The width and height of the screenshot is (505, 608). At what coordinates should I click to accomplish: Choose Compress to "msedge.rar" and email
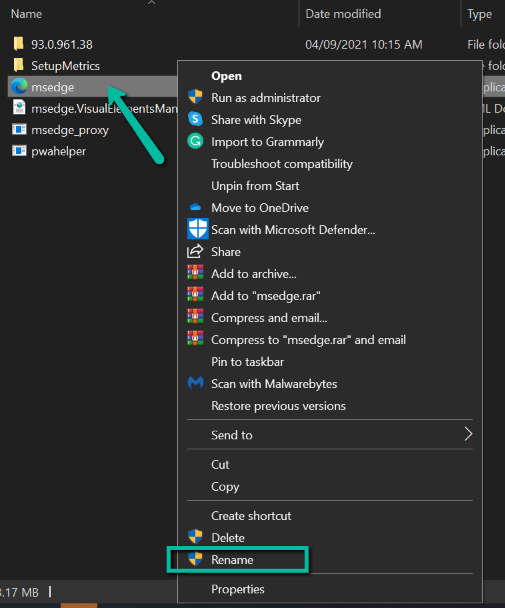(x=308, y=340)
